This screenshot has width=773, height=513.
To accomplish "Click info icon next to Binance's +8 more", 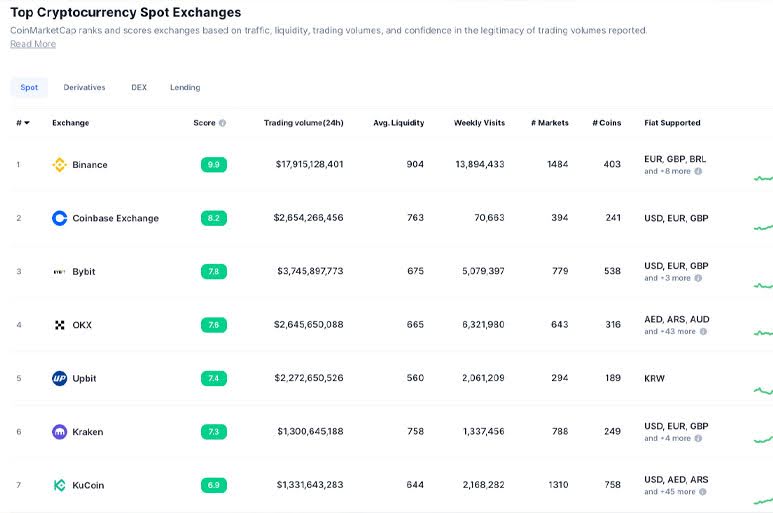I will click(698, 171).
